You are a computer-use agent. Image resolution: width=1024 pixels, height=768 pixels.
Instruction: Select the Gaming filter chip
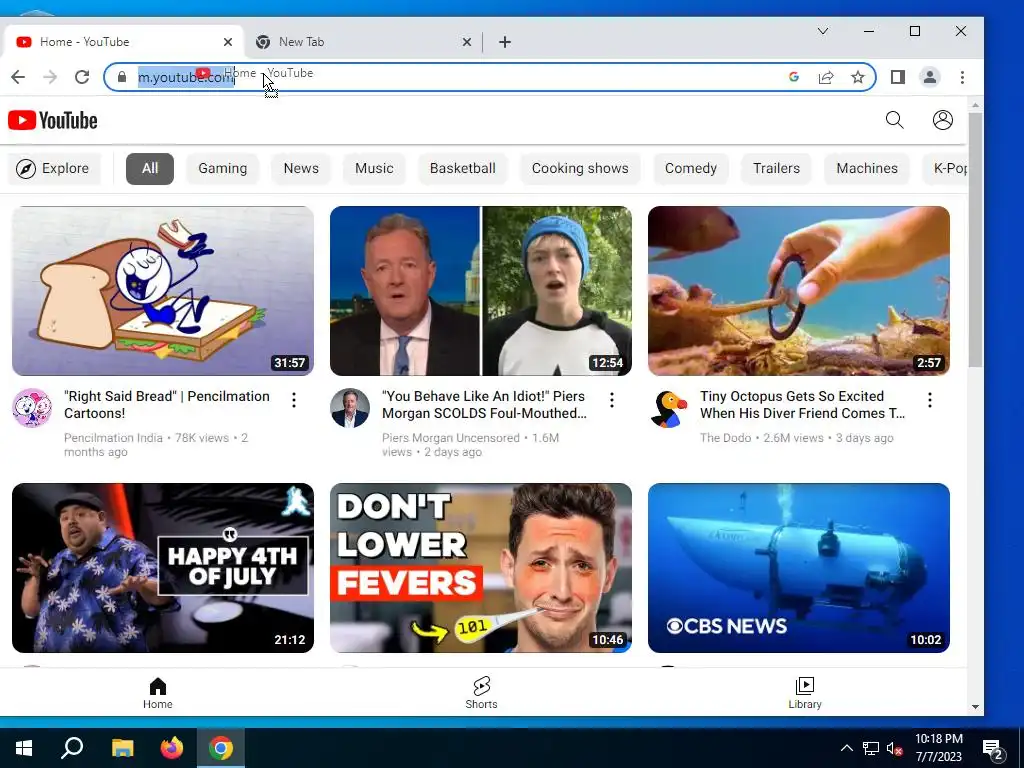point(223,168)
